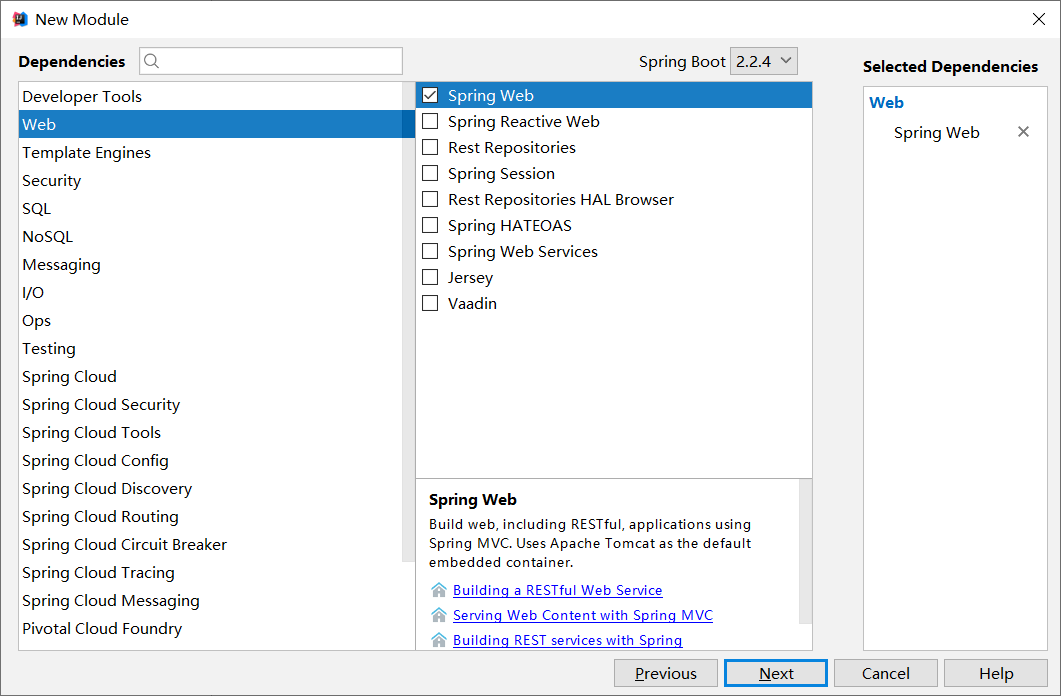Screen dimensions: 1061x696
Task: Select the Spring Cloud Discovery category
Action: [x=210, y=488]
